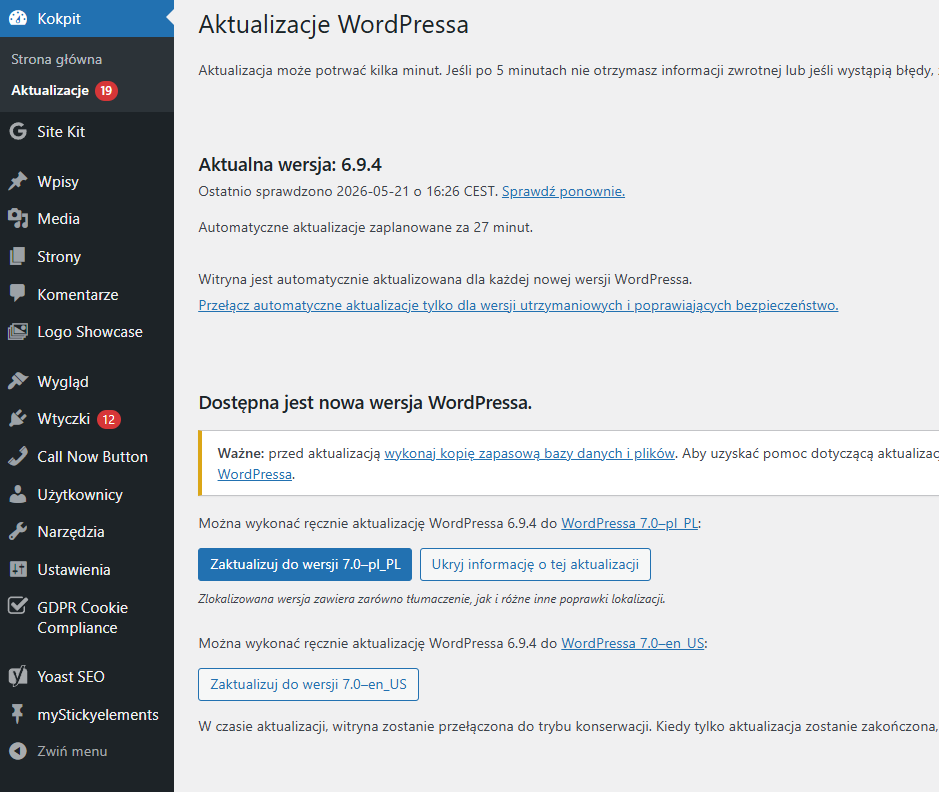This screenshot has height=792, width=939.
Task: Click the Wtyczki plug icon
Action: [x=18, y=418]
